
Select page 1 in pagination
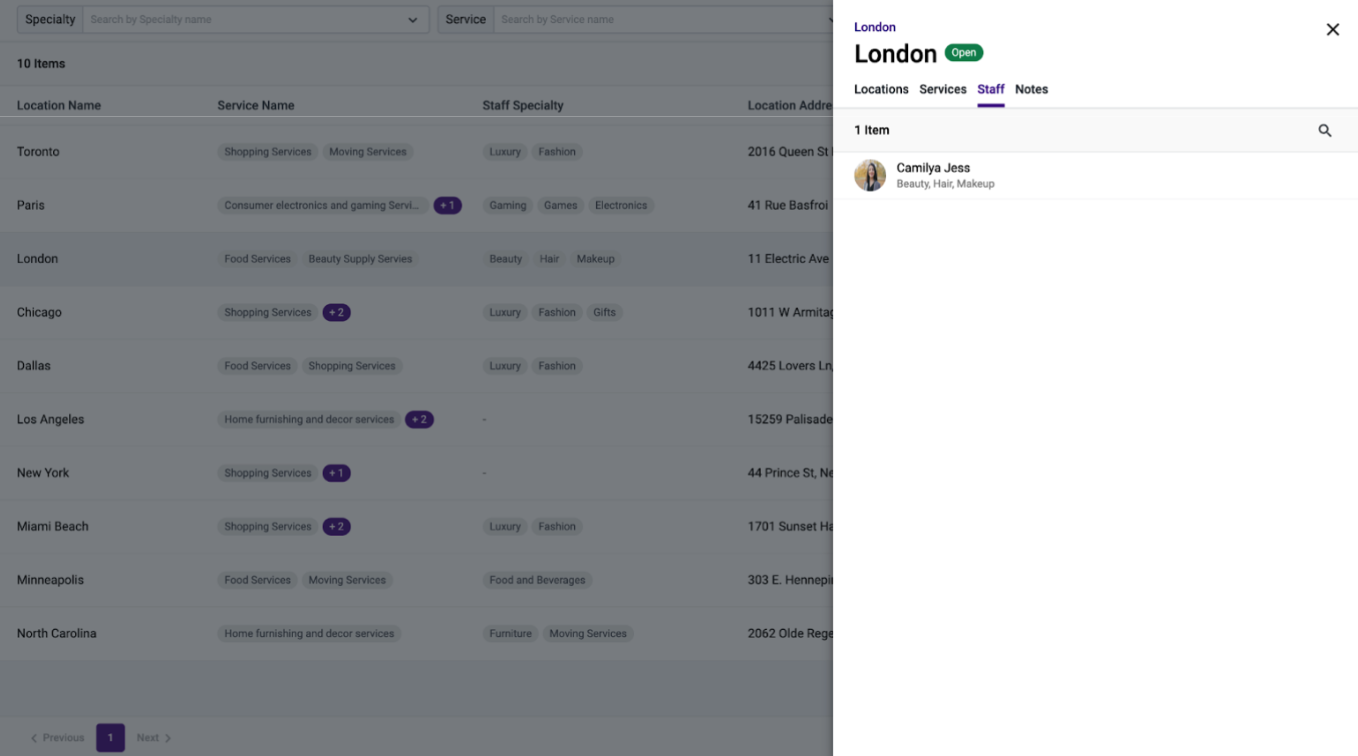coord(110,738)
